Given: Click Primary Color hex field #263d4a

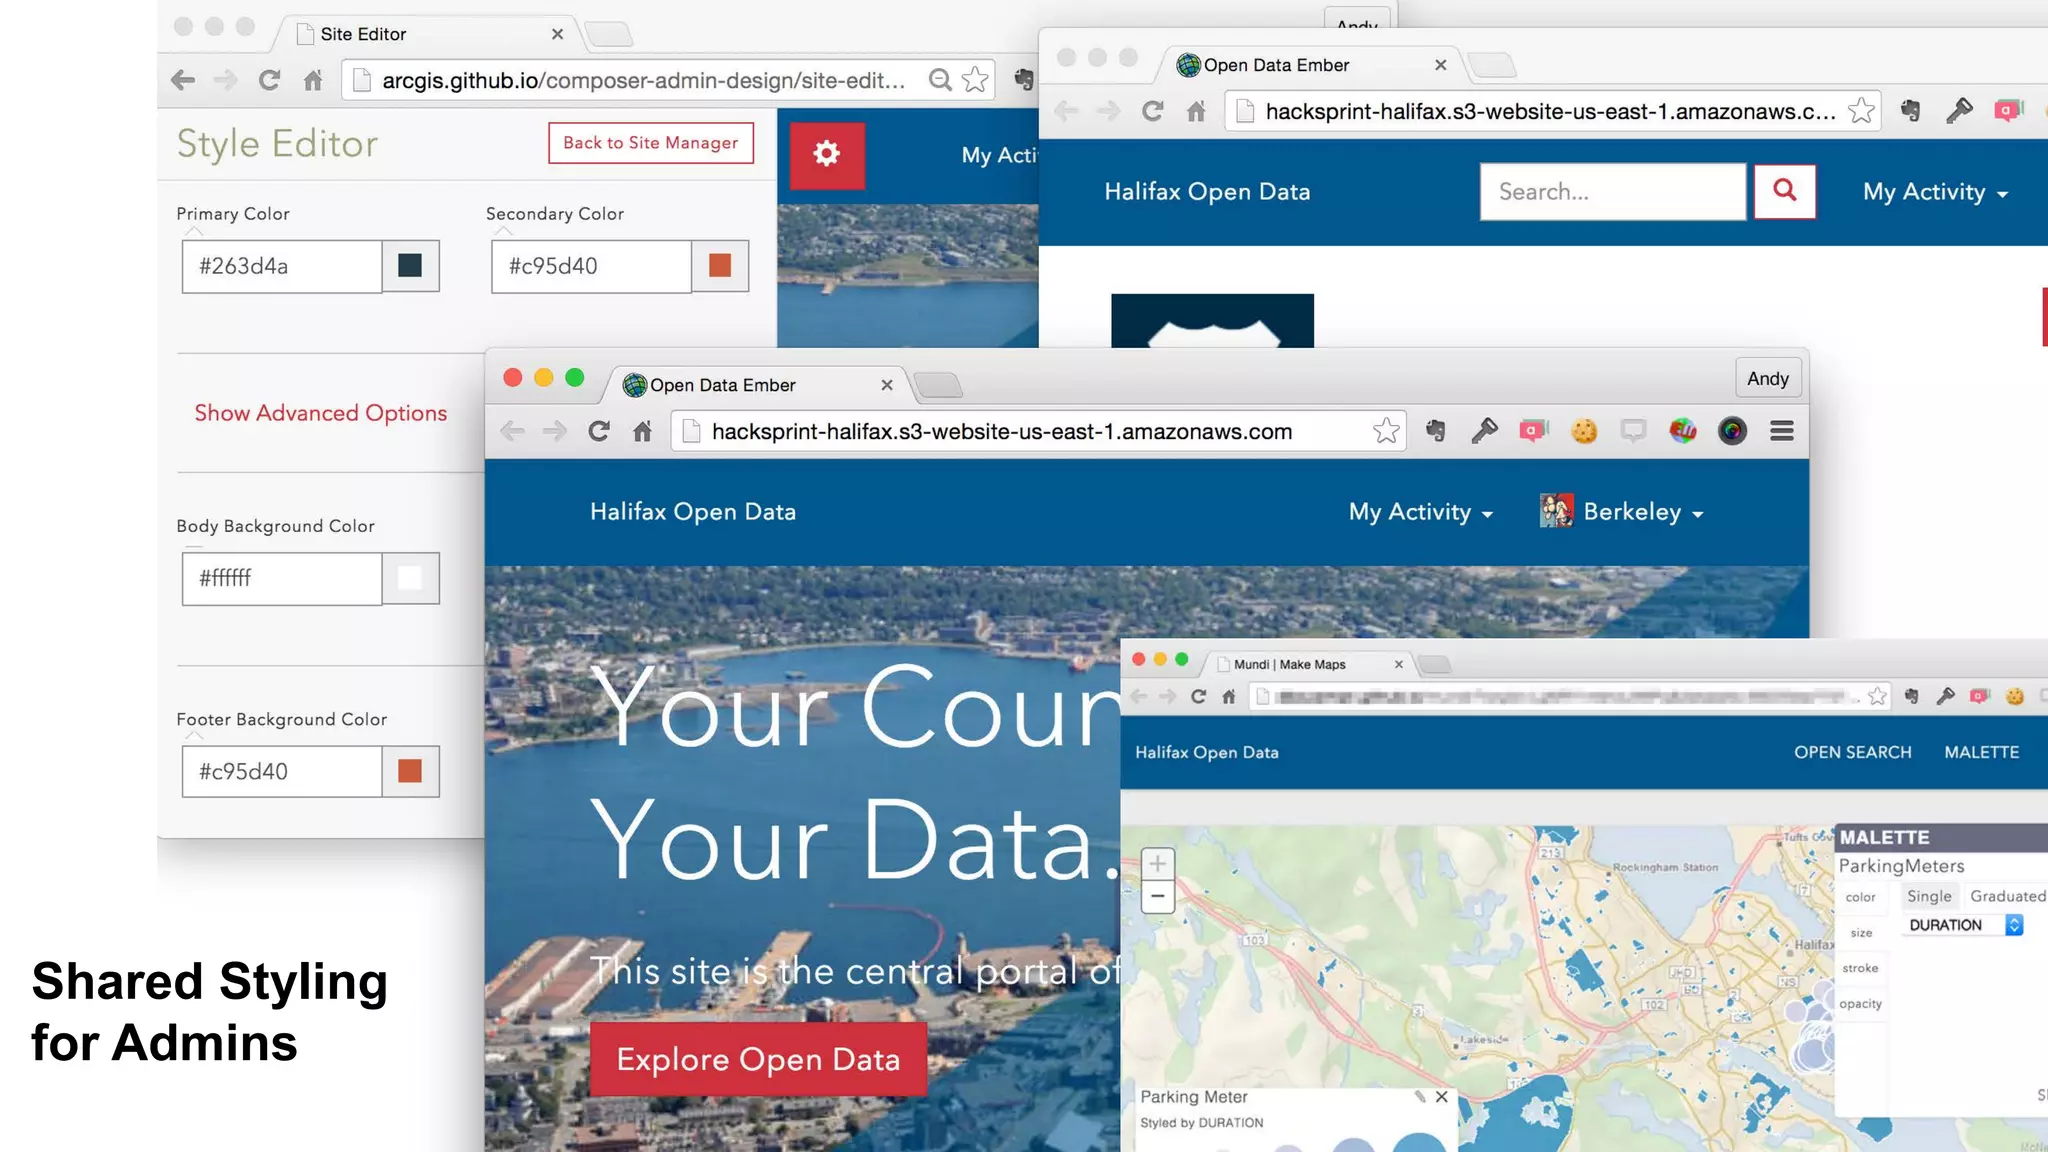Looking at the screenshot, I should point(282,266).
